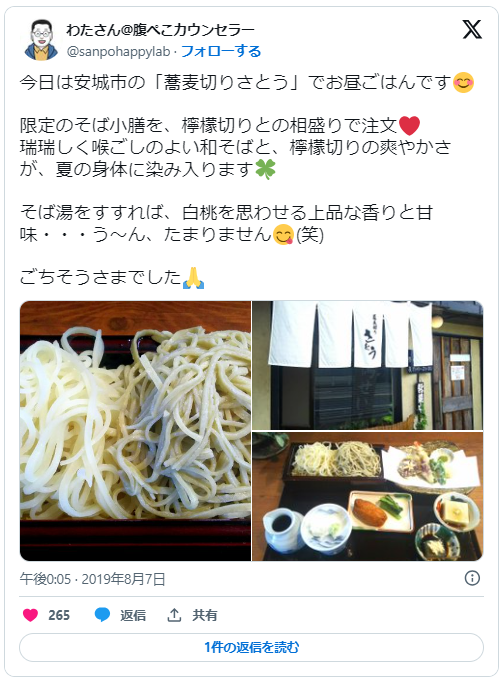Click the 返信 reply label
Viewport: 502px width, 679px height.
click(133, 615)
